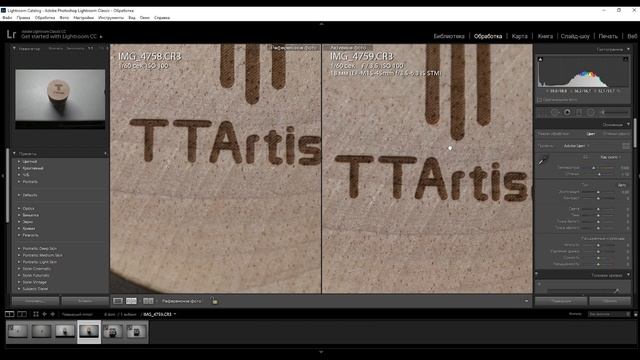
Task: Expand the Виньетка preset group
Action: (x=19, y=215)
